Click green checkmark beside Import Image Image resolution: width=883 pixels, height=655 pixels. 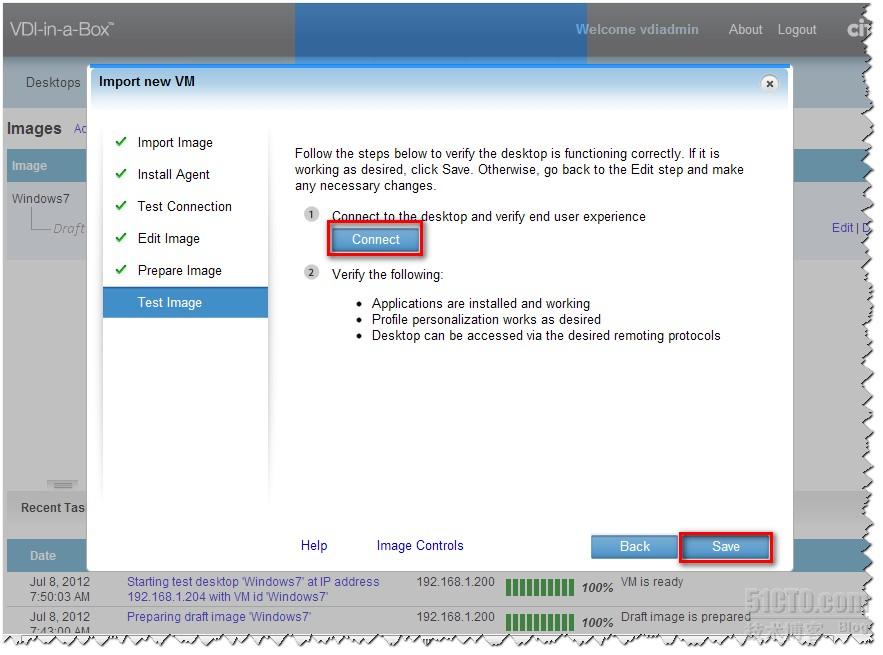click(121, 141)
